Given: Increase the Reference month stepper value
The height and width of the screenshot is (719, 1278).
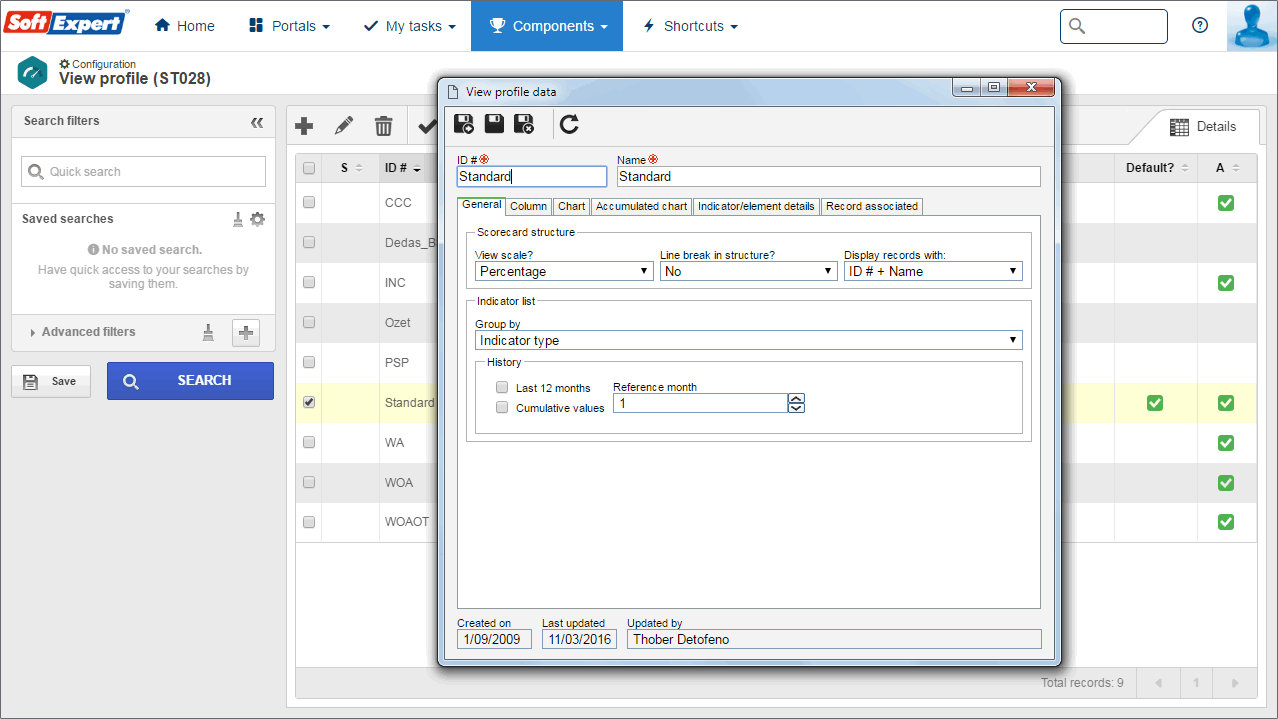Looking at the screenshot, I should pyautogui.click(x=796, y=398).
